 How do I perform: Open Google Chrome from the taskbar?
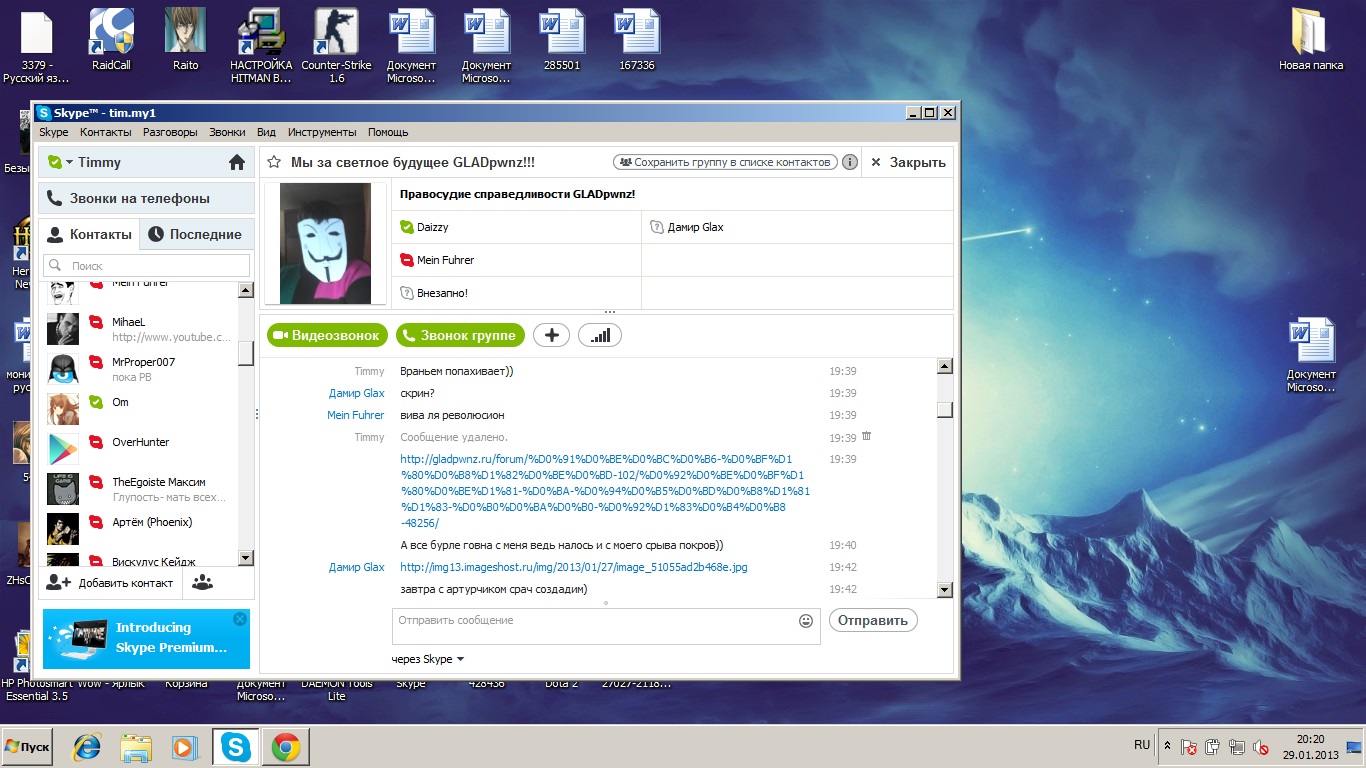[285, 747]
